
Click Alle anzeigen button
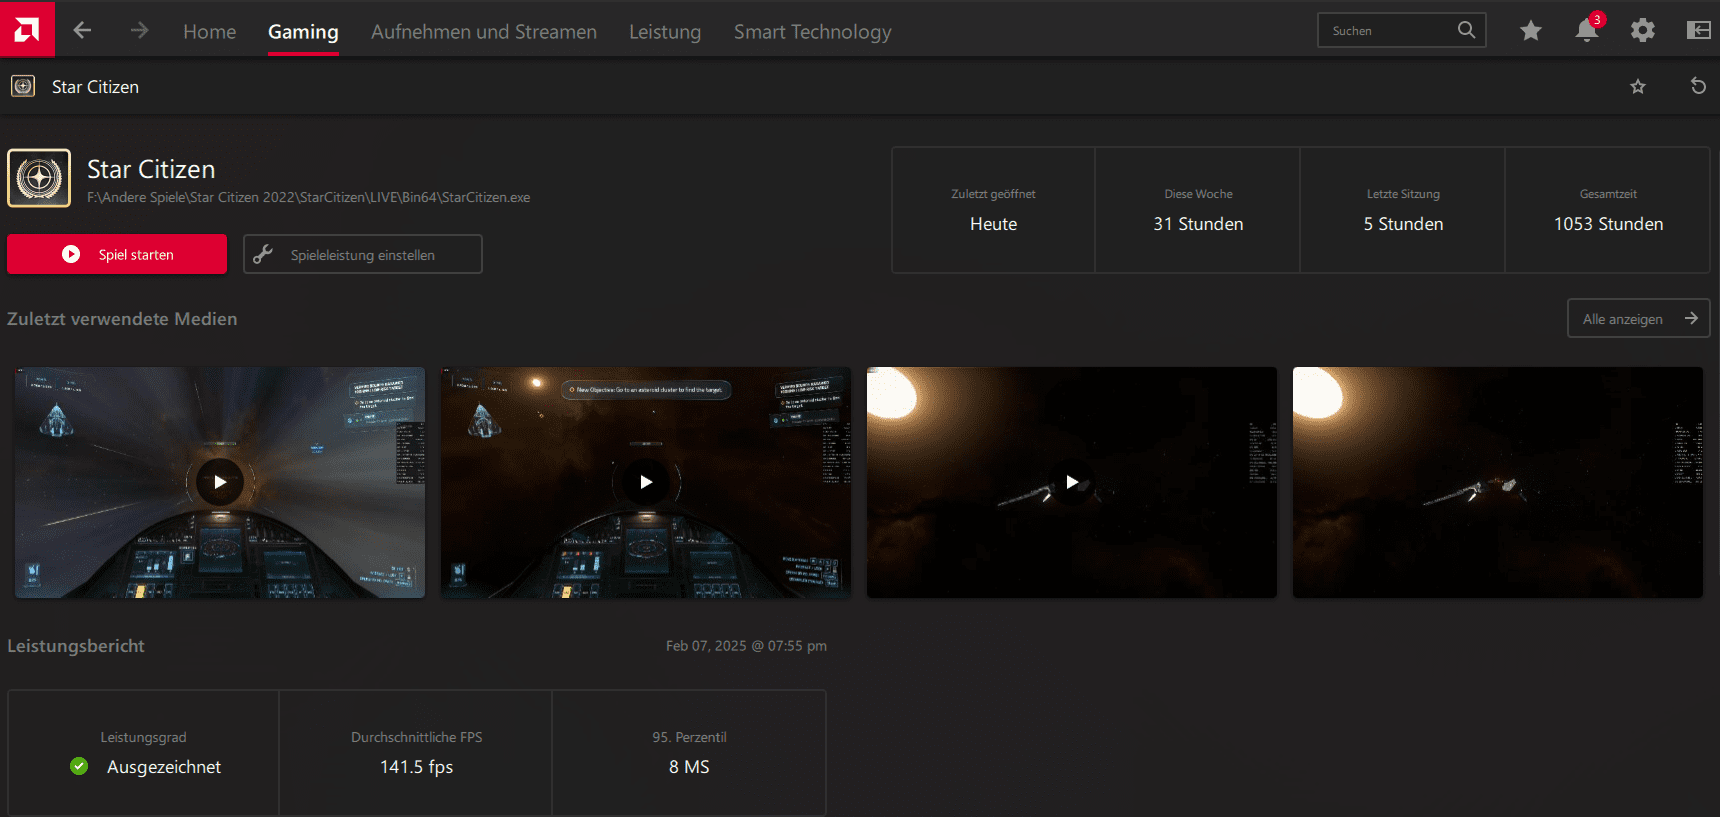(1638, 319)
